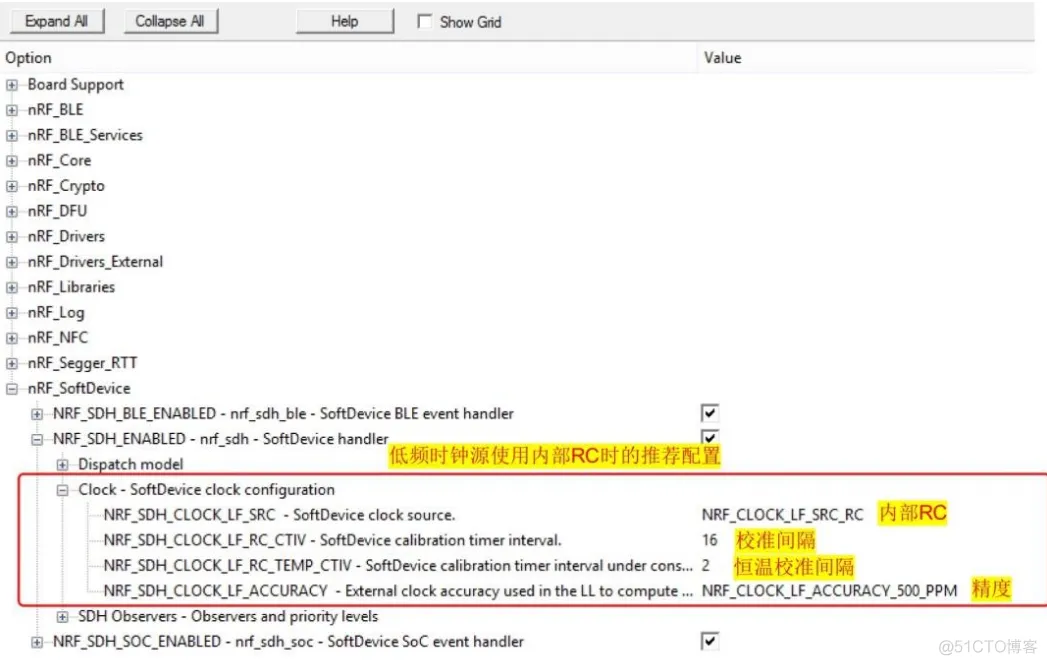Select the NRF_SDH_CLOCK_LF_ACCURACY row

coord(398,591)
